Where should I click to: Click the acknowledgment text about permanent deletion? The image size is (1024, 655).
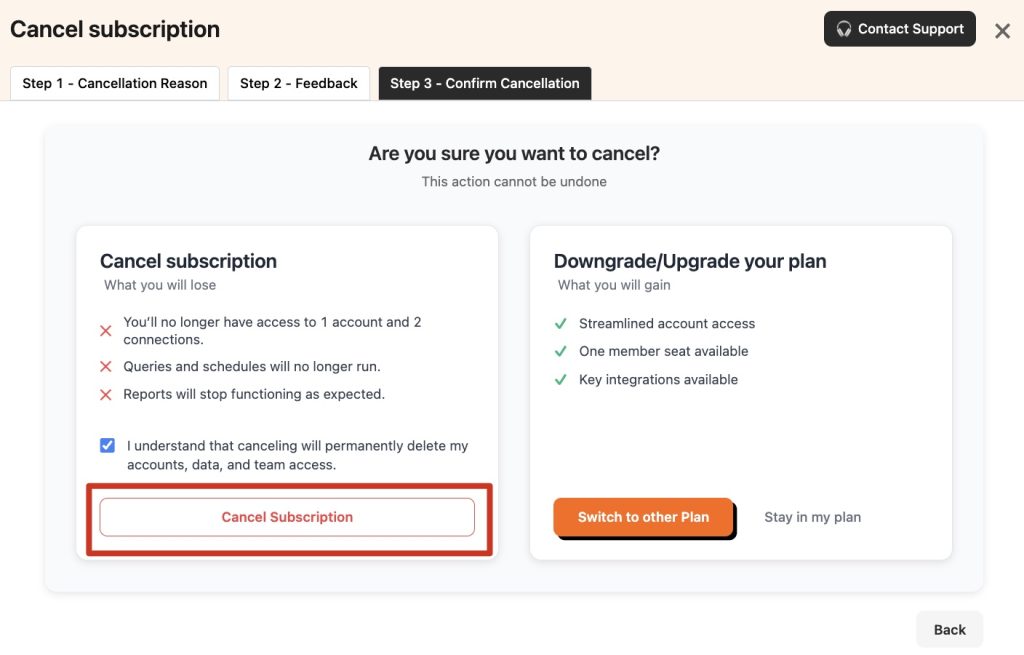click(x=297, y=455)
